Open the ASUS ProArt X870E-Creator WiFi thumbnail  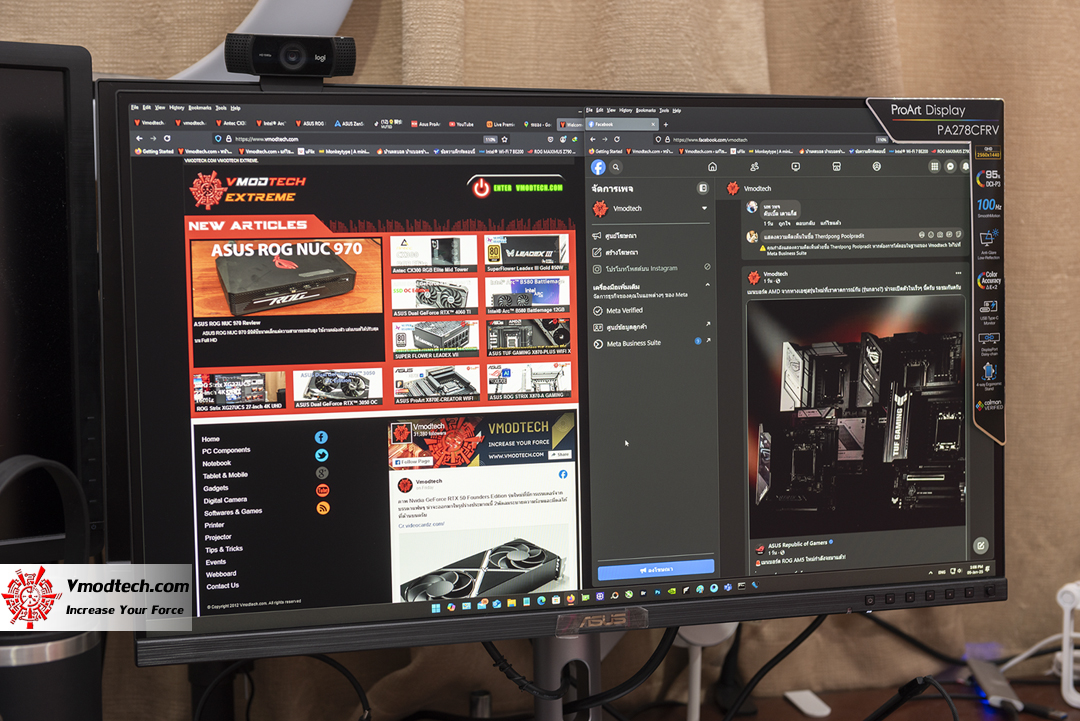click(436, 385)
